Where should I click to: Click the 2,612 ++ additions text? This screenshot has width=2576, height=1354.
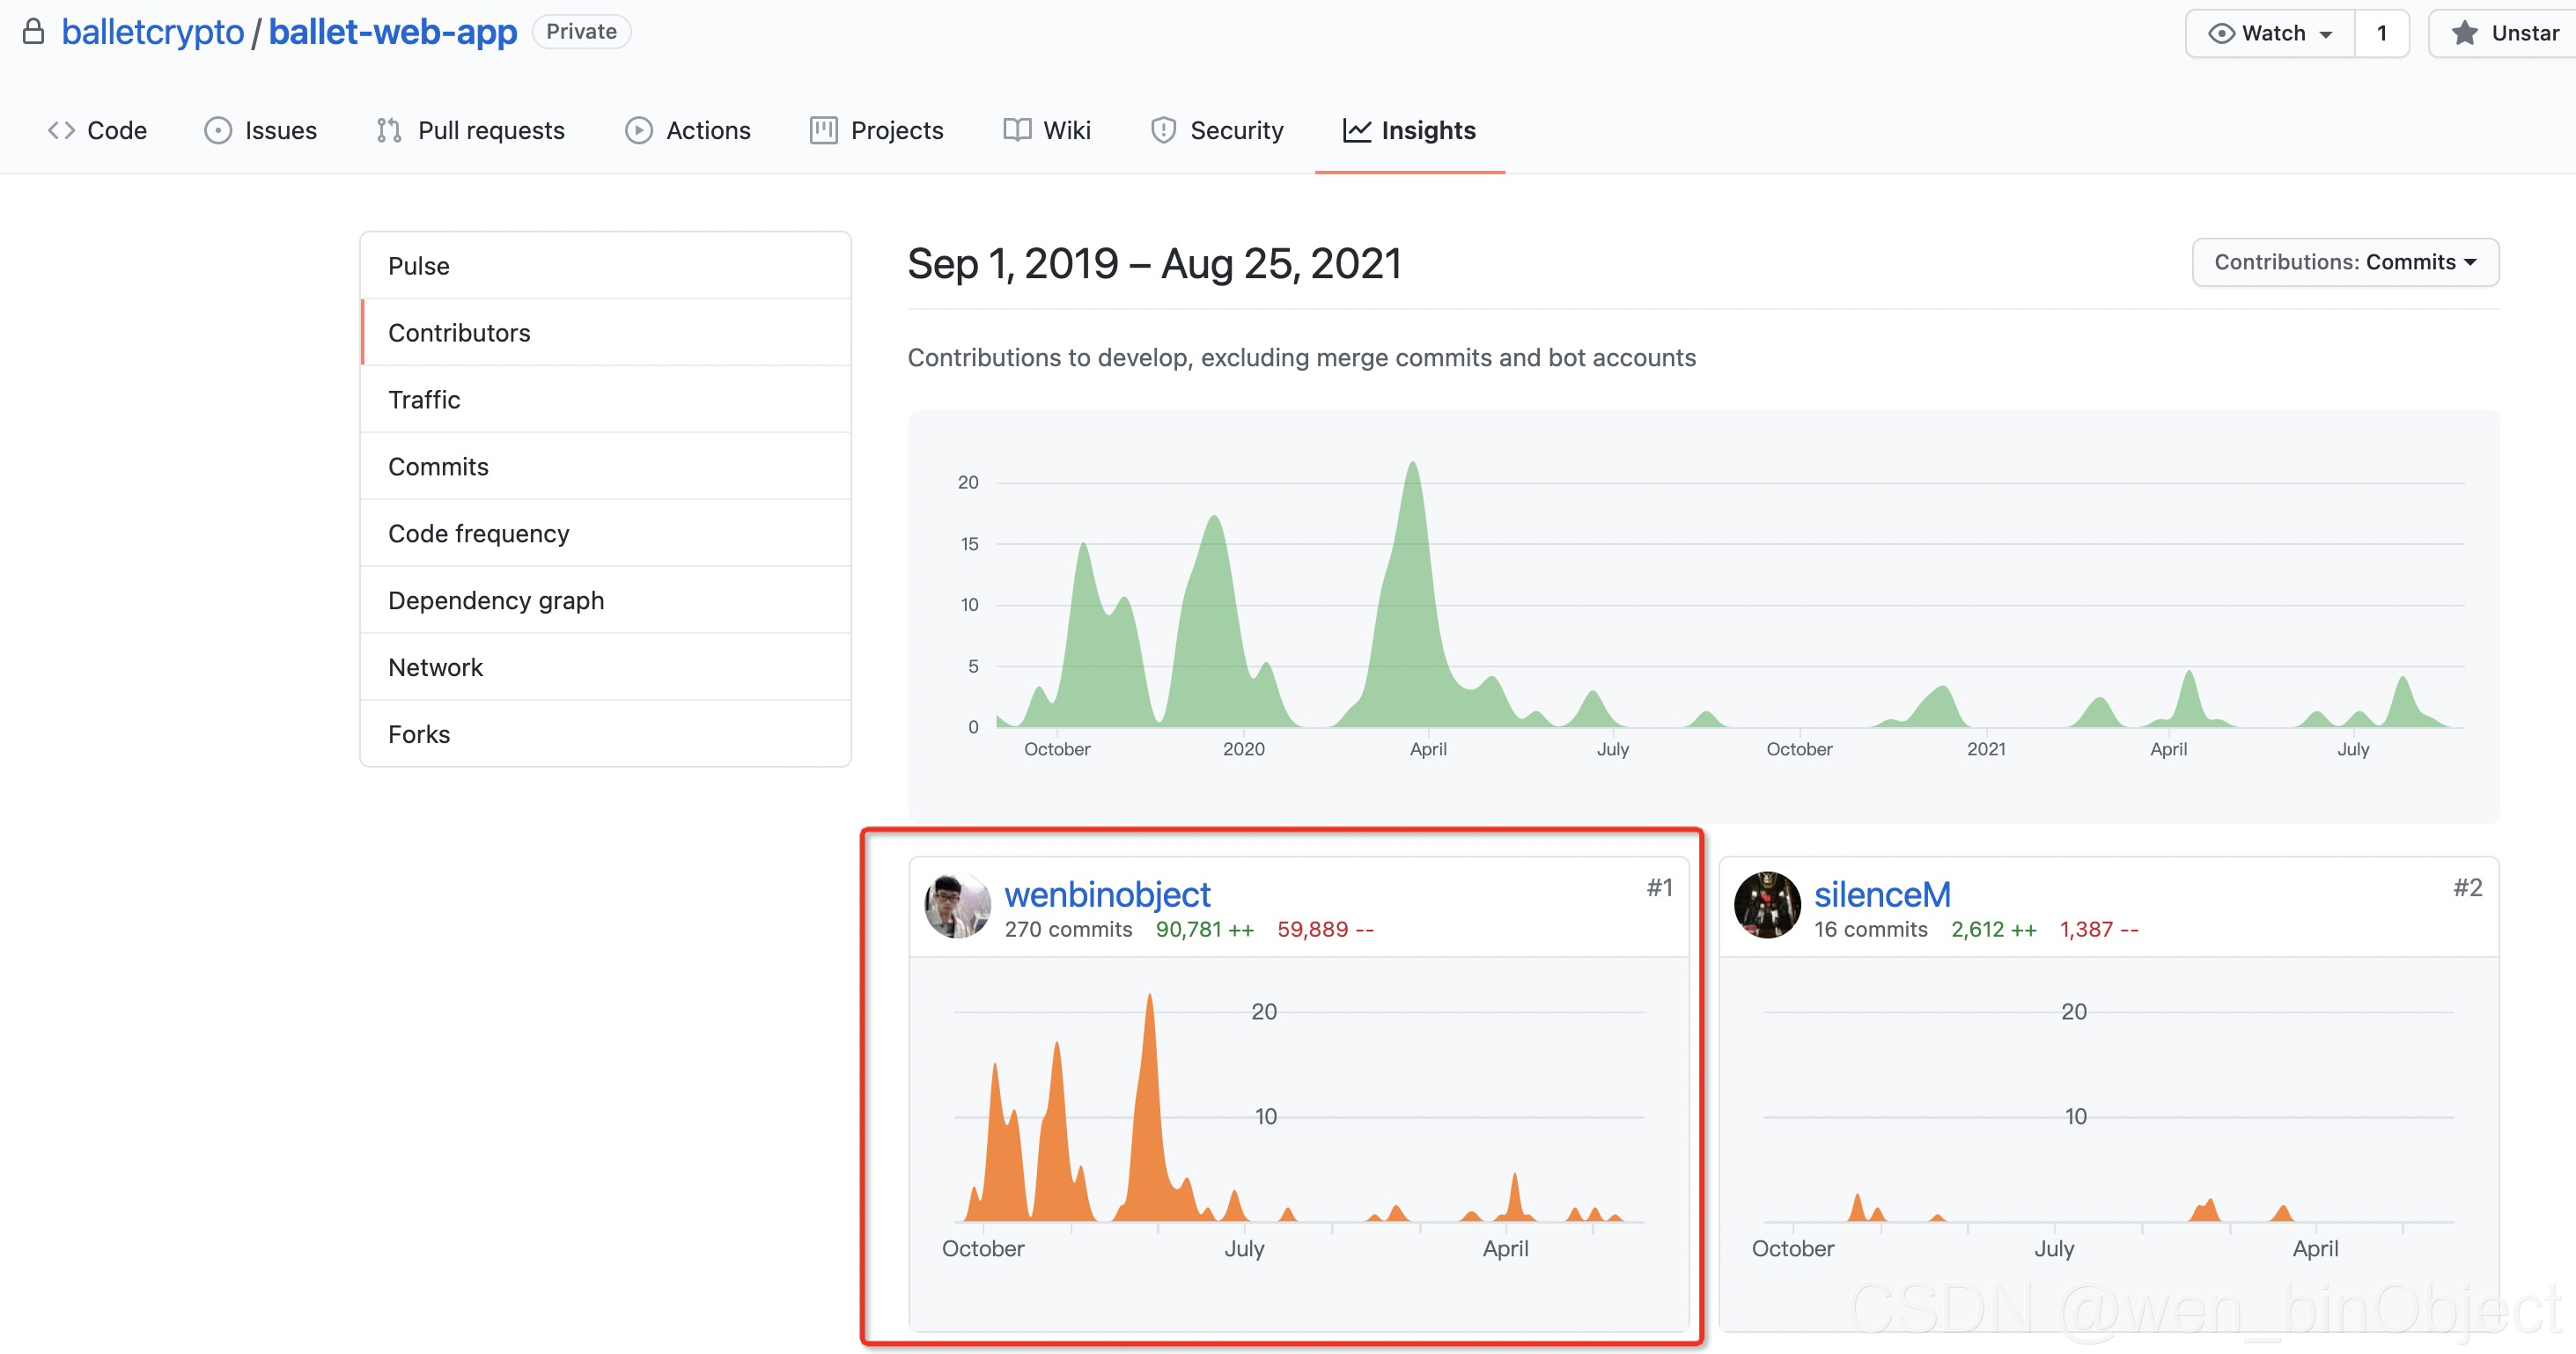coord(1994,929)
